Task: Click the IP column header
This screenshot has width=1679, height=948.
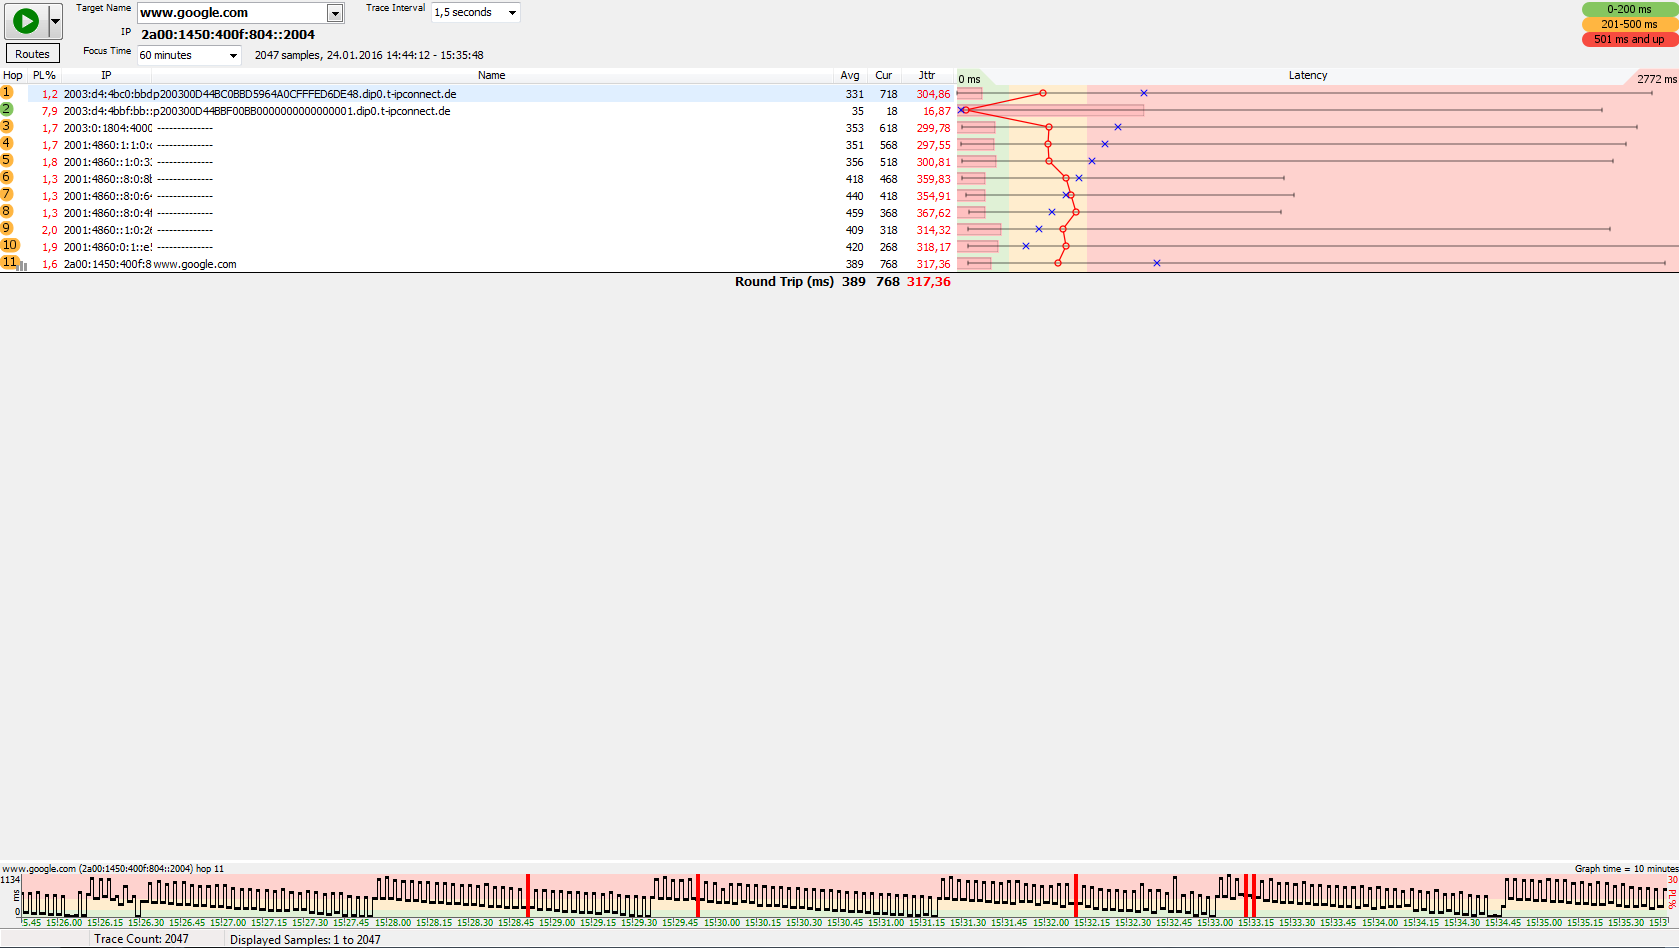Action: (106, 75)
